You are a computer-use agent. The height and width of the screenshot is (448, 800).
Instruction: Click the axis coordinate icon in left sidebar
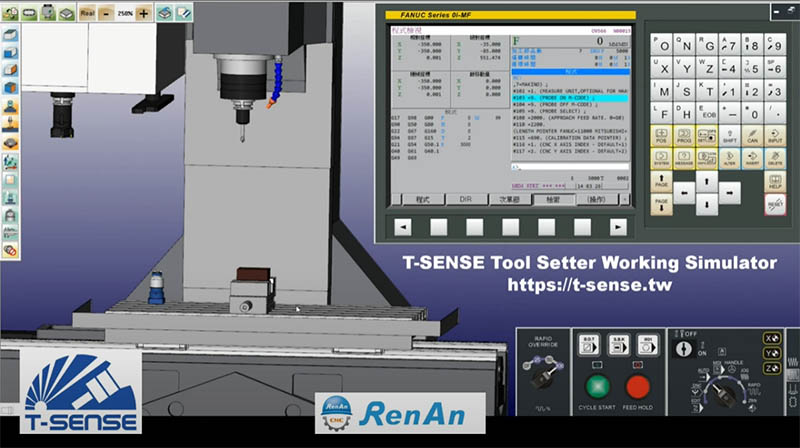tap(10, 161)
